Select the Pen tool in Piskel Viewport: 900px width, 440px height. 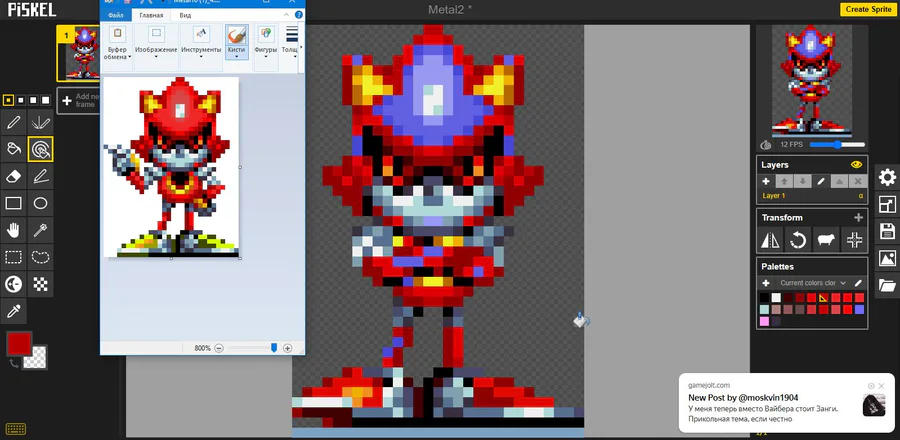click(14, 122)
